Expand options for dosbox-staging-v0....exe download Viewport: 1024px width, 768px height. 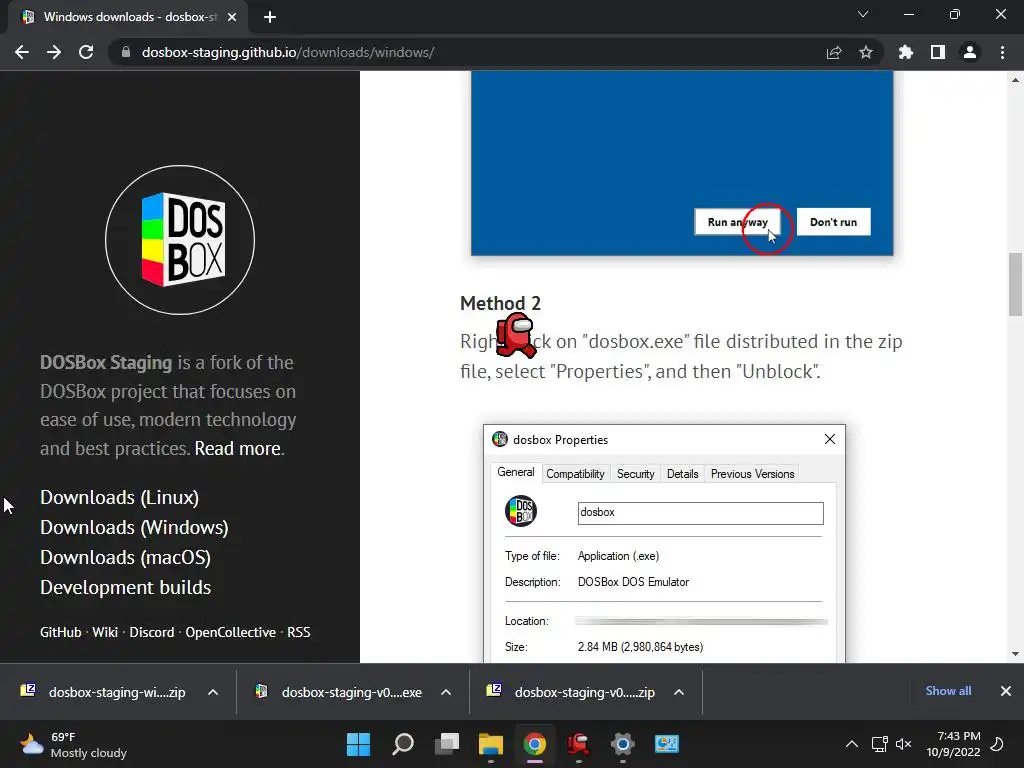coord(446,692)
